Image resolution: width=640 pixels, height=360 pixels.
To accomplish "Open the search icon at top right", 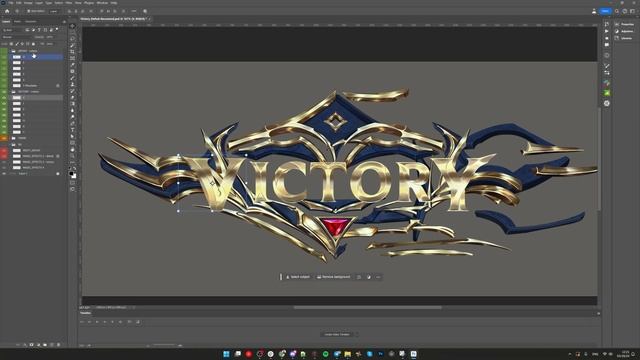I will pos(617,11).
